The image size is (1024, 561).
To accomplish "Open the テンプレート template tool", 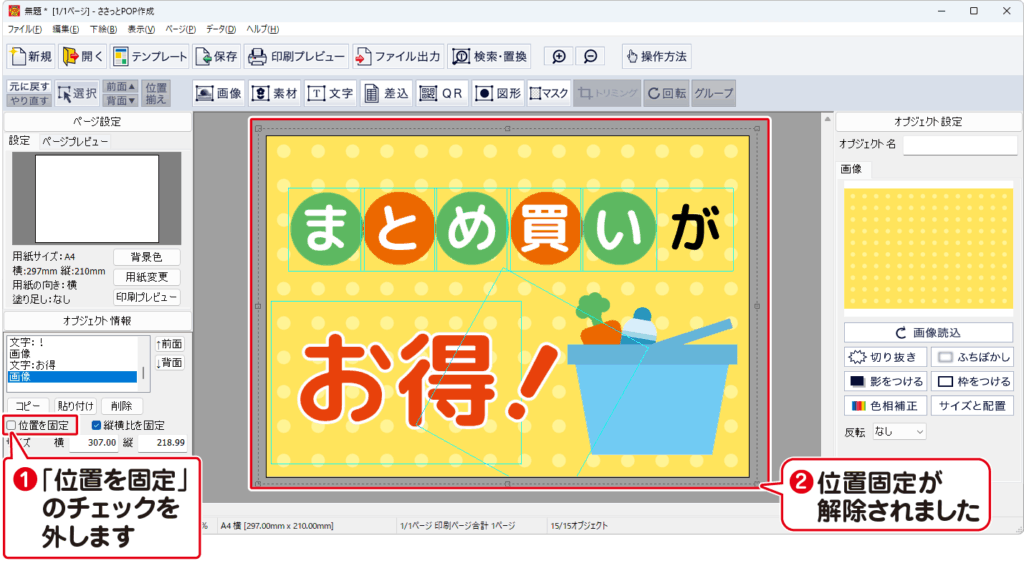I will pos(149,56).
